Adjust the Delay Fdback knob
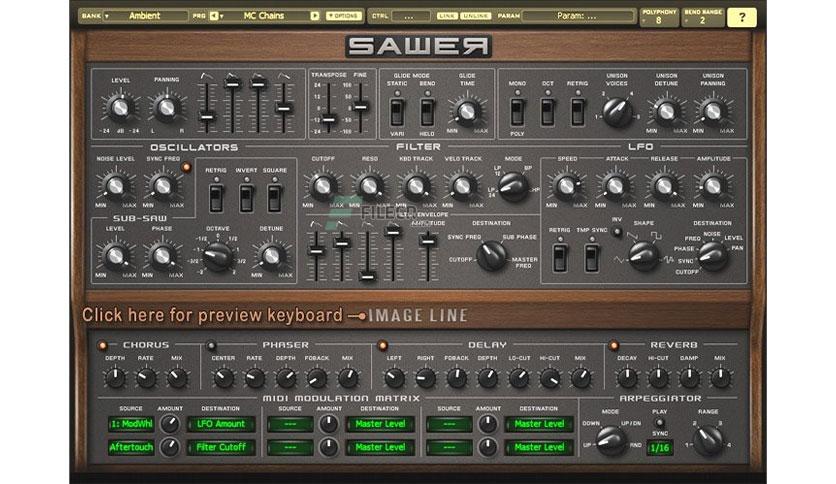This screenshot has height=484, width=836. (456, 378)
